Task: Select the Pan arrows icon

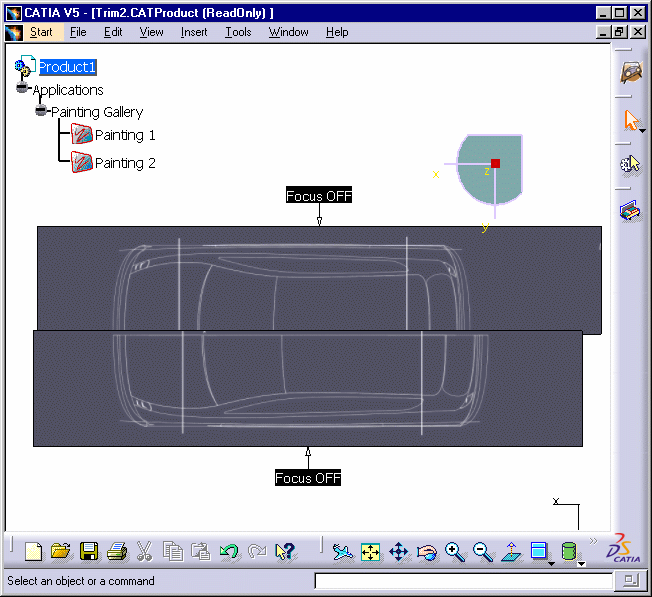Action: tap(398, 553)
